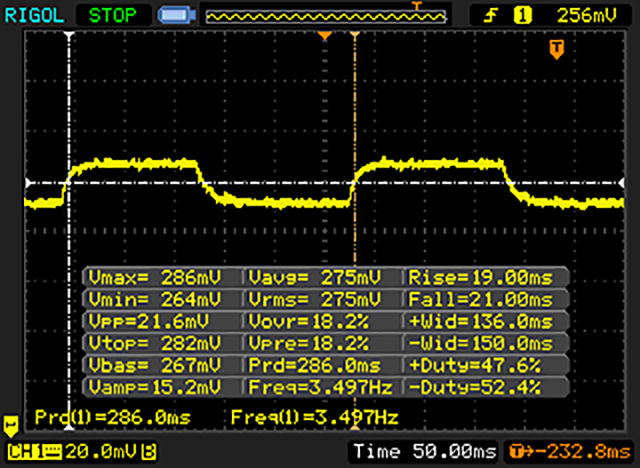
Task: Click the Vpp=21.6mV measurement
Action: click(149, 322)
